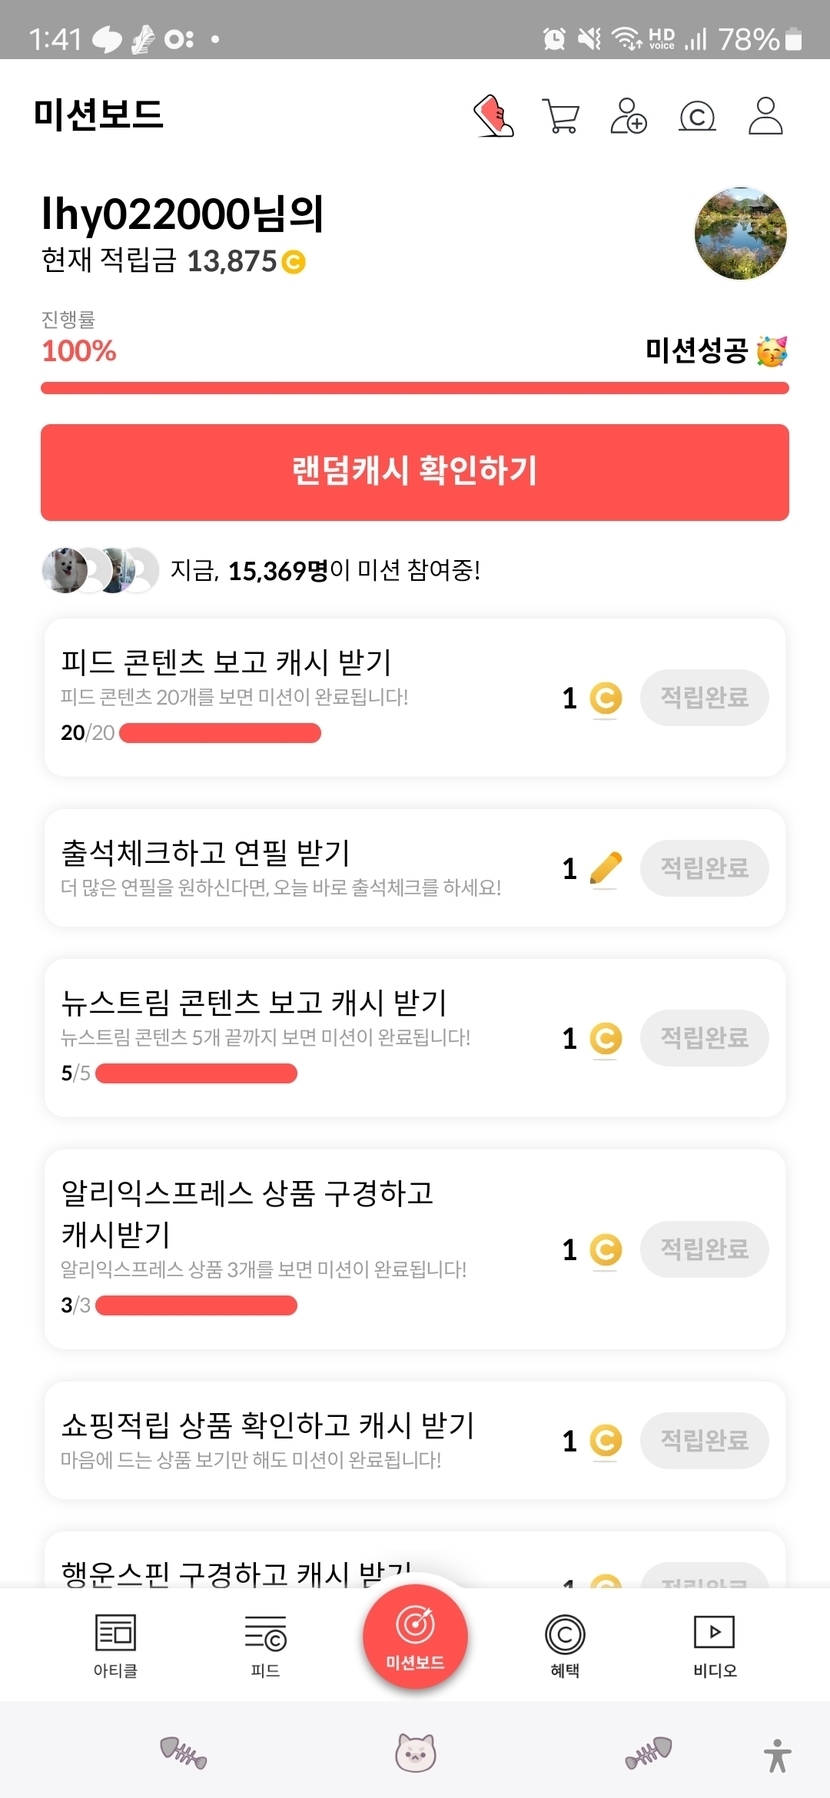Open the my profile person icon
This screenshot has height=1798, width=830.
766,116
